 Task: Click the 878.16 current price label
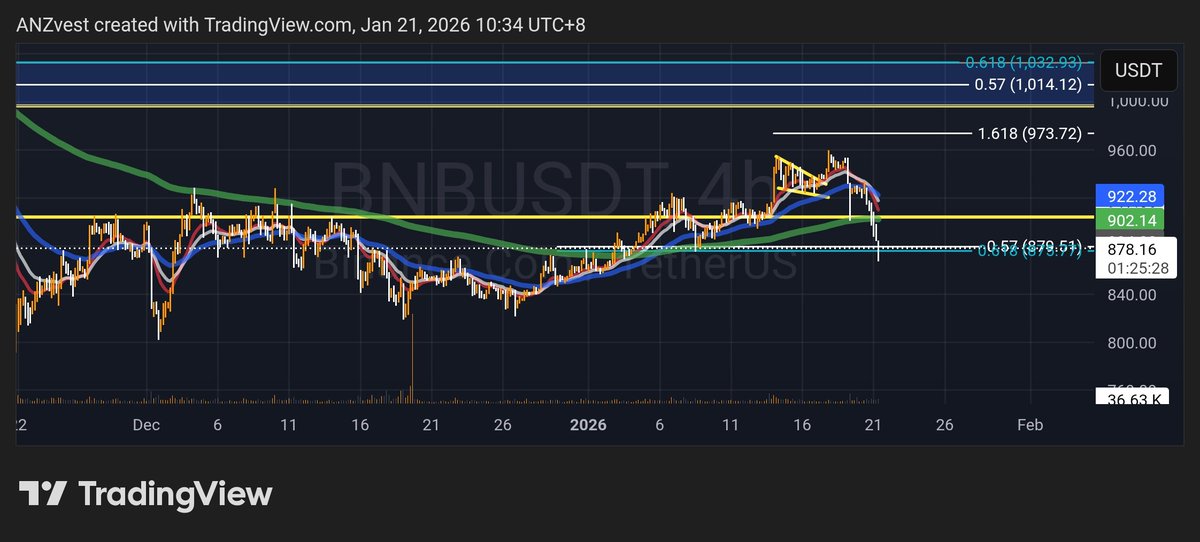1133,251
